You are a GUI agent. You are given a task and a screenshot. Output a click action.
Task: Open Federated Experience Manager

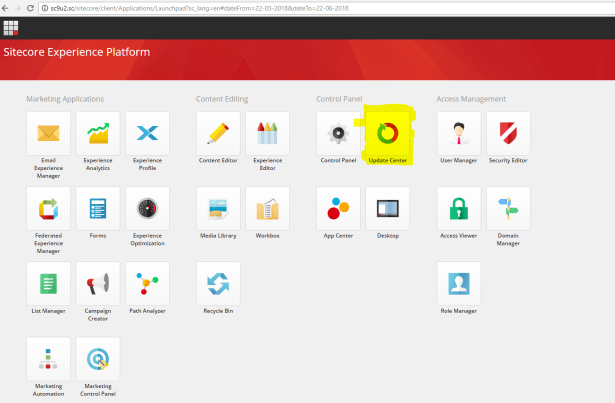point(49,208)
